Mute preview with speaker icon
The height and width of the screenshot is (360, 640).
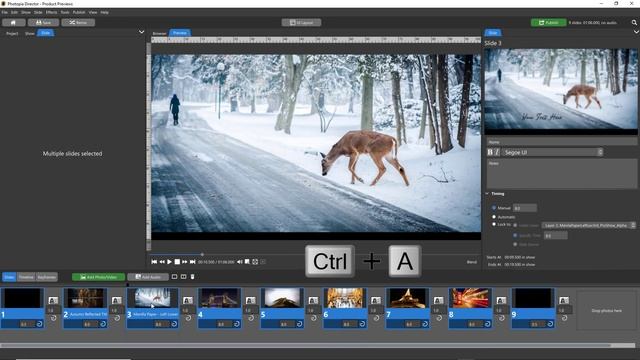pos(240,262)
